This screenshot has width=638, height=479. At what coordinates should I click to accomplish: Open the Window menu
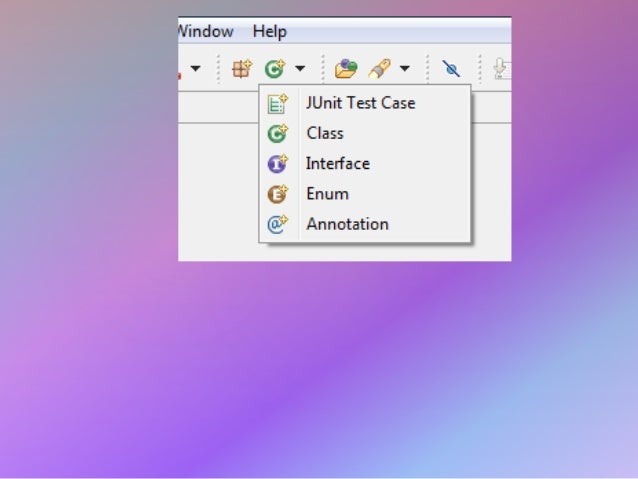click(x=205, y=31)
